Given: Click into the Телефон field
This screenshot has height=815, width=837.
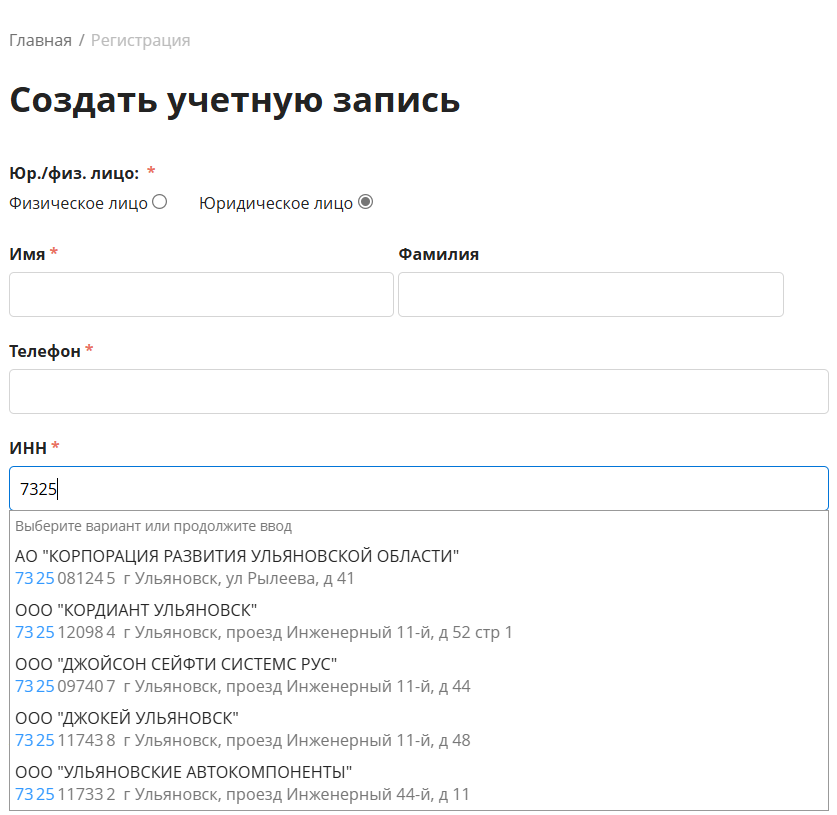Looking at the screenshot, I should [419, 391].
